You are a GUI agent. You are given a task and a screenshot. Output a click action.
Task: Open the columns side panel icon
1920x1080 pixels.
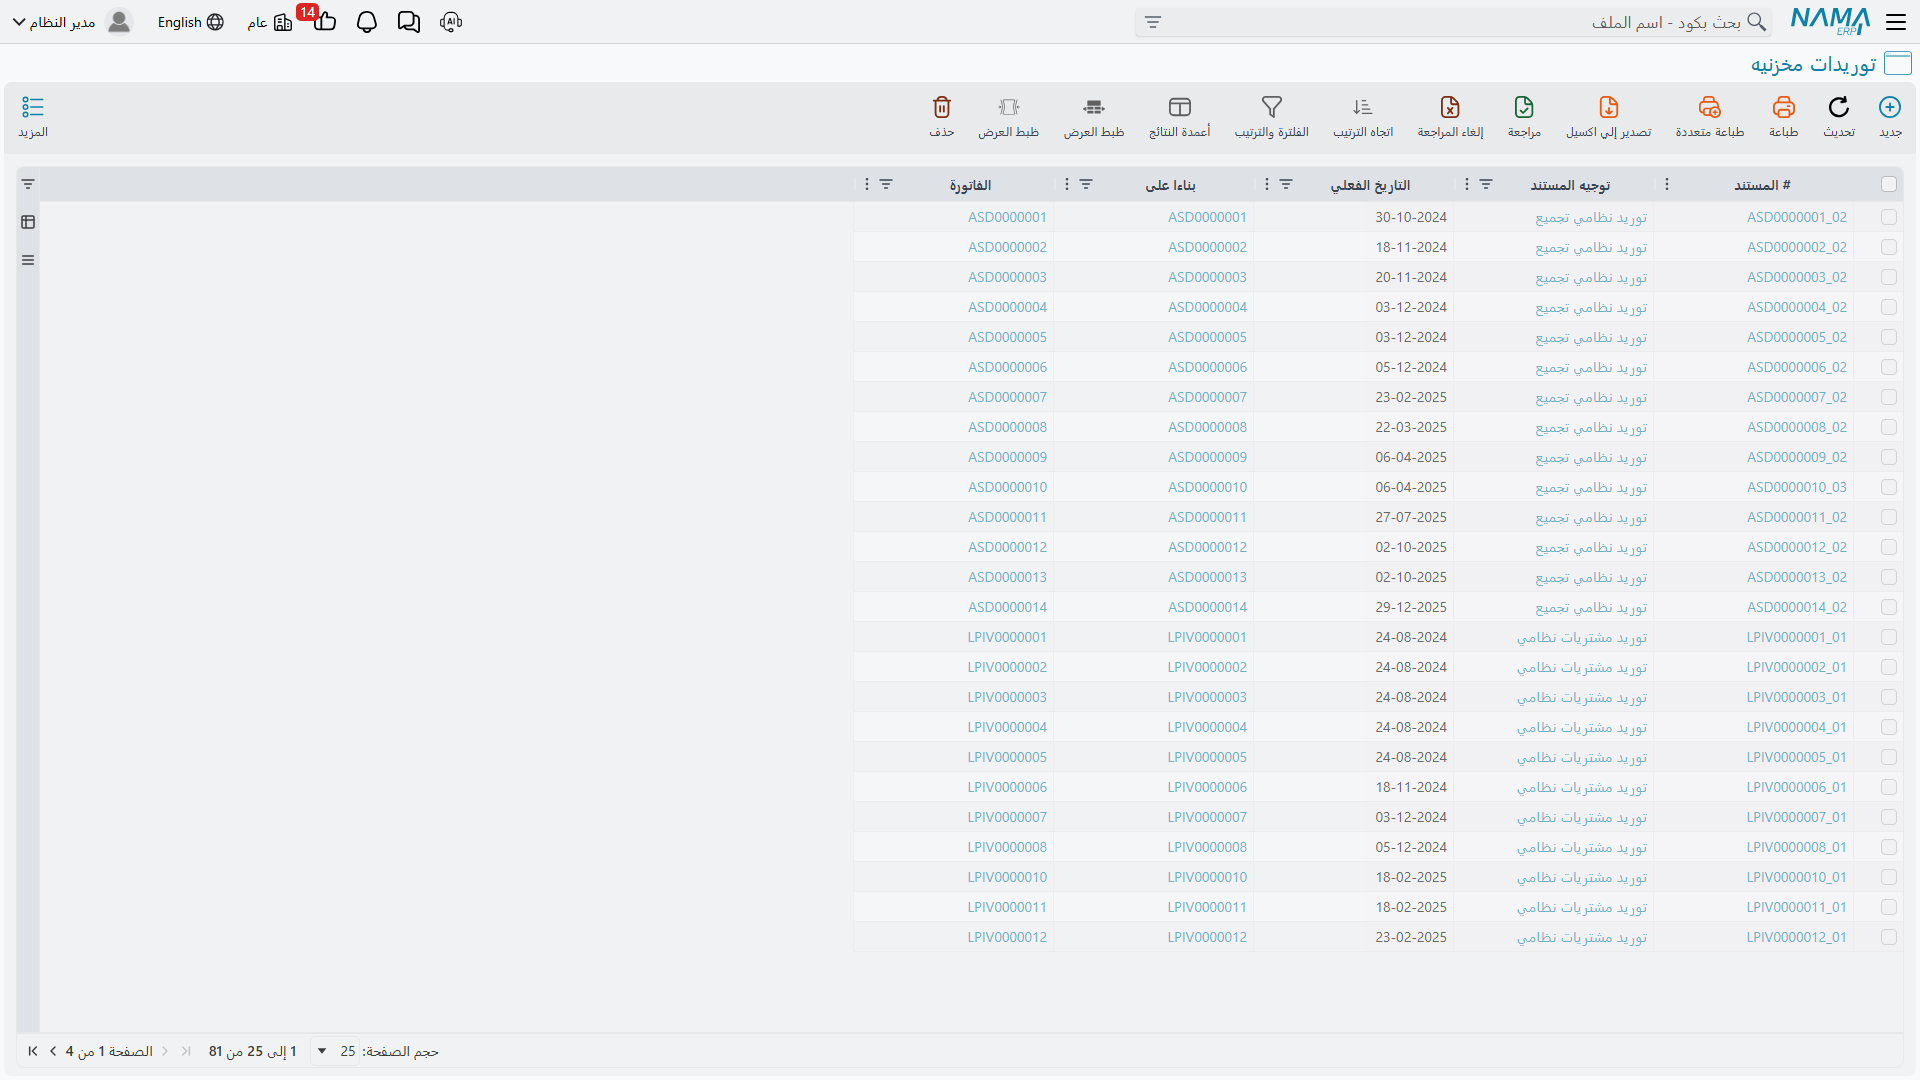pos(28,222)
